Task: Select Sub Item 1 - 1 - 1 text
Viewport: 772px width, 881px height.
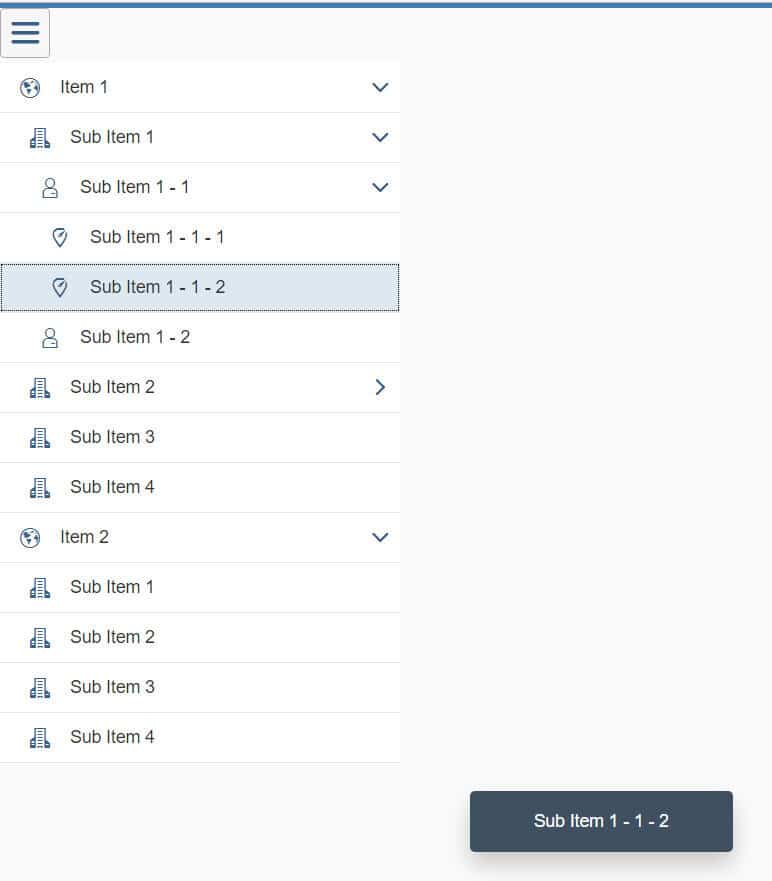Action: click(157, 237)
